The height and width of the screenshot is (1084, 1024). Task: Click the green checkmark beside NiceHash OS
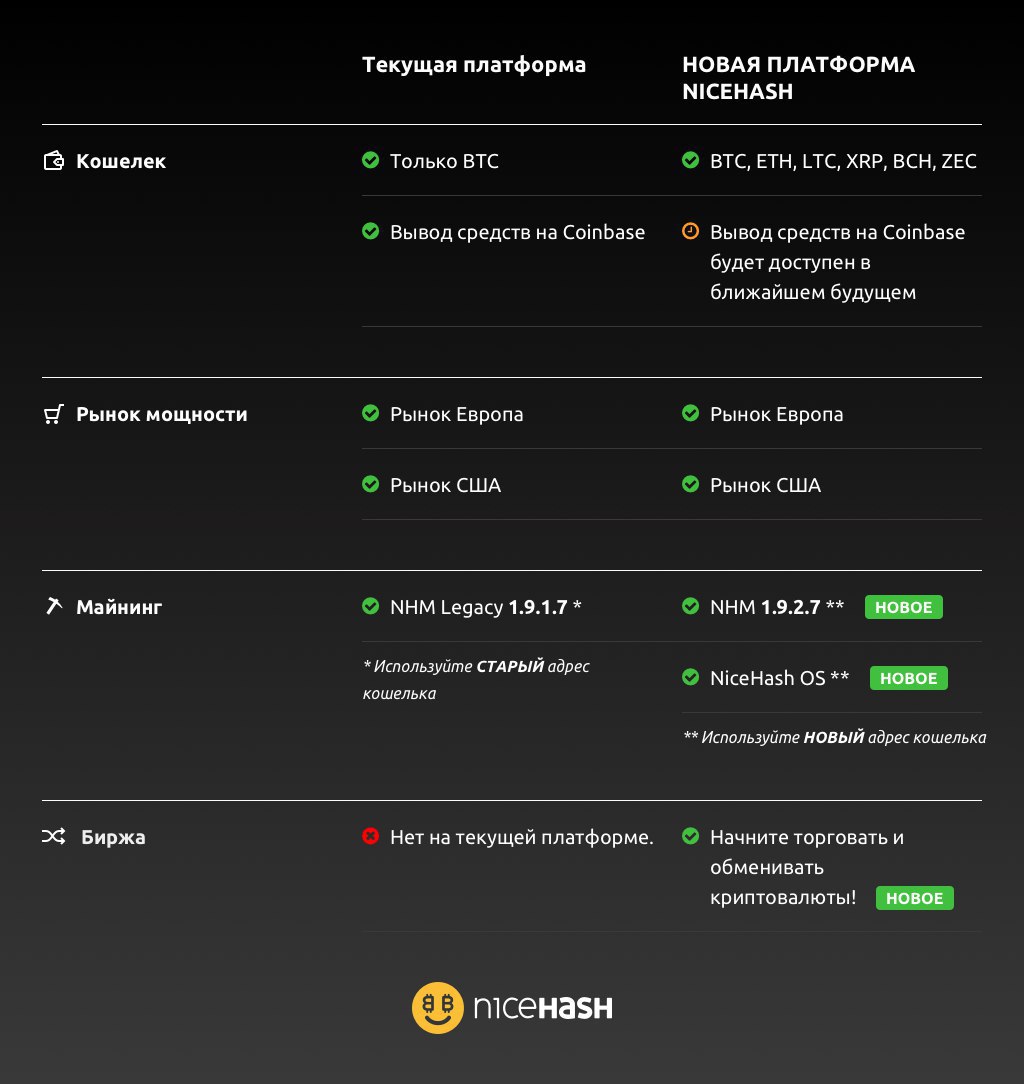(690, 678)
